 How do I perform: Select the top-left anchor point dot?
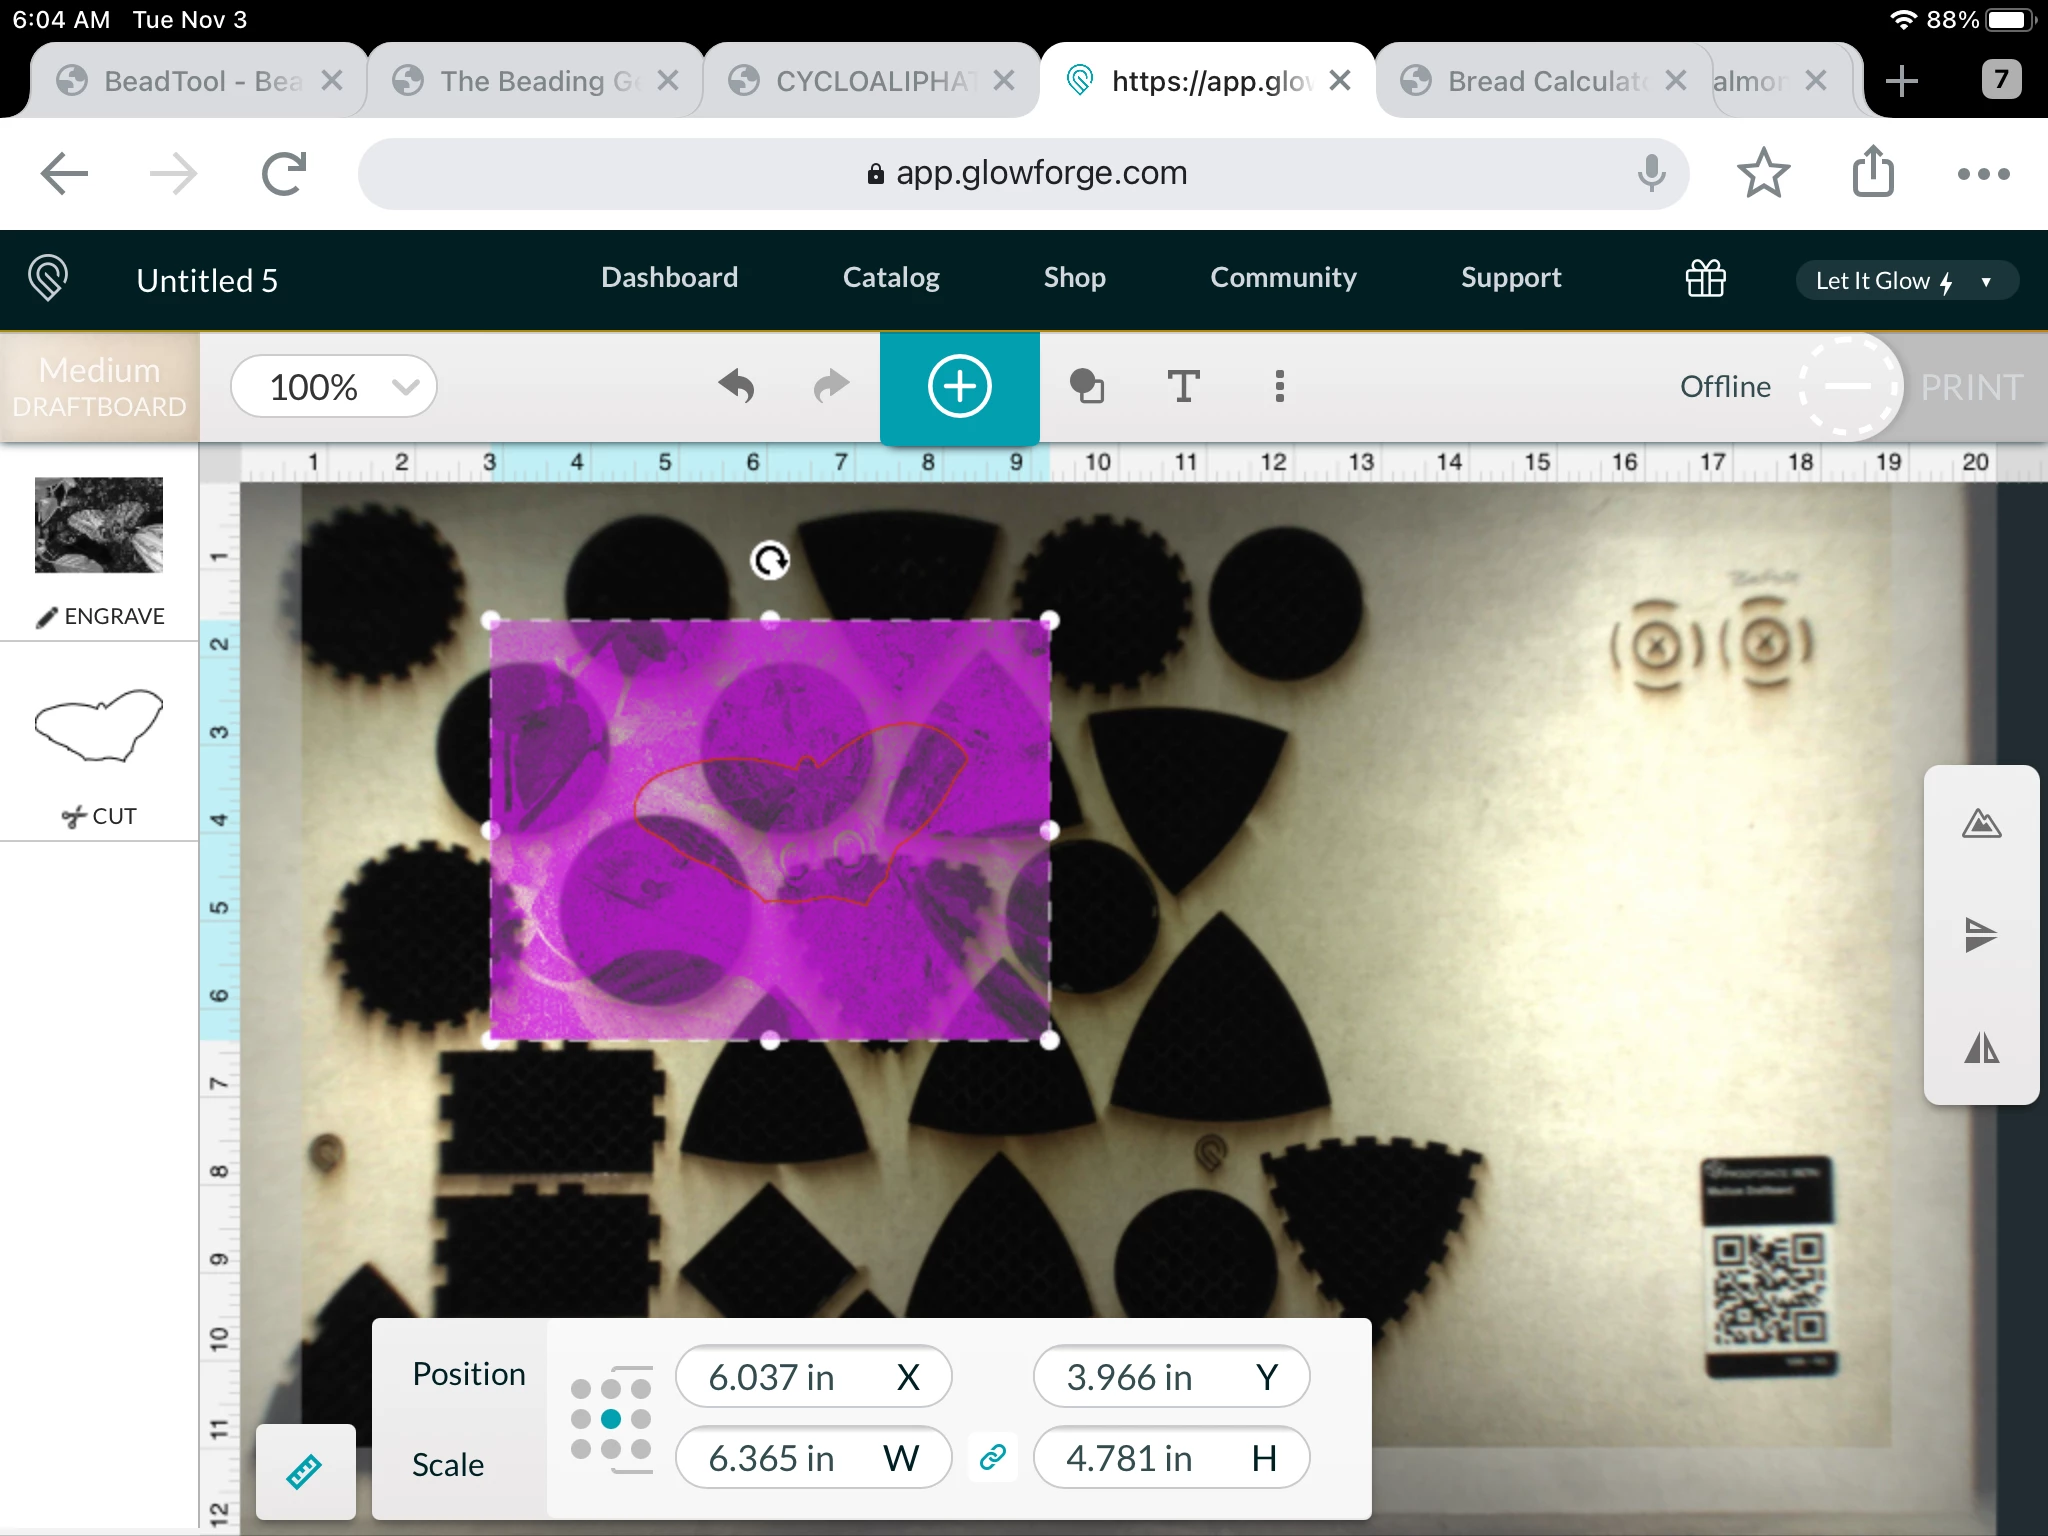[x=581, y=1389]
